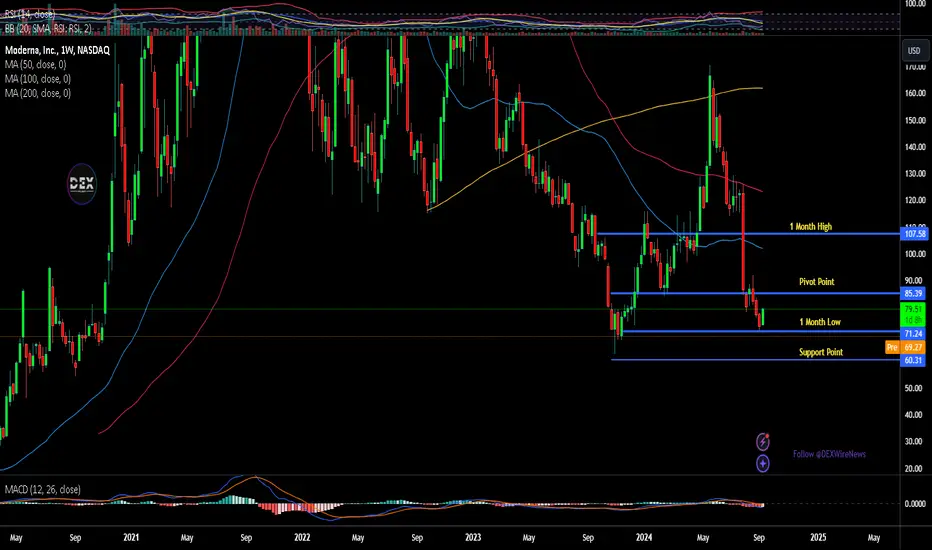Click the 1 Month Low label

pos(820,322)
